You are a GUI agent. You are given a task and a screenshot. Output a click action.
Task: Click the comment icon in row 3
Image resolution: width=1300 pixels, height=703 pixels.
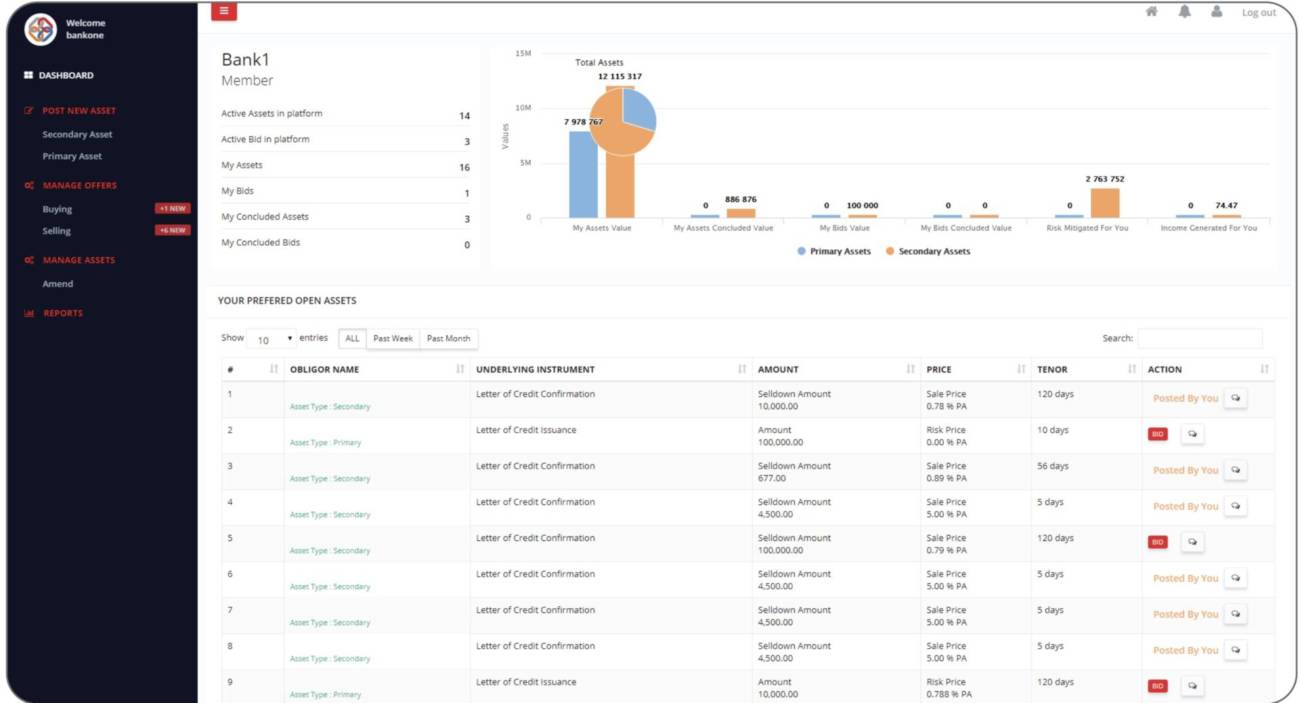(x=1235, y=470)
